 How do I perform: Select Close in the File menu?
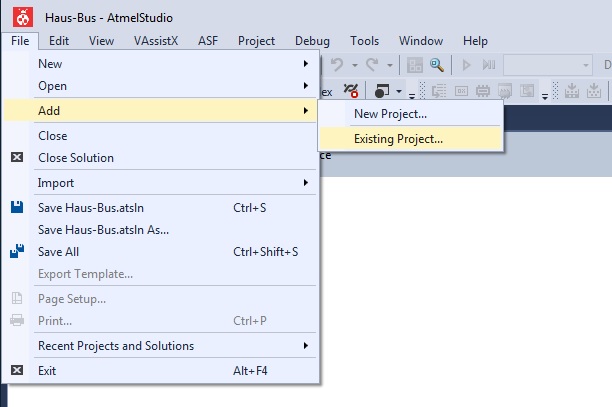[161, 136]
